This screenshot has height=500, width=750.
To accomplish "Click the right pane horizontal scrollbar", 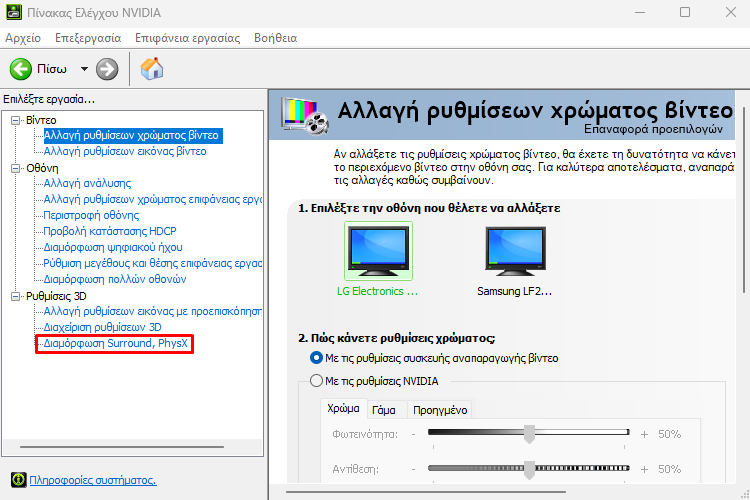I will (x=426, y=491).
